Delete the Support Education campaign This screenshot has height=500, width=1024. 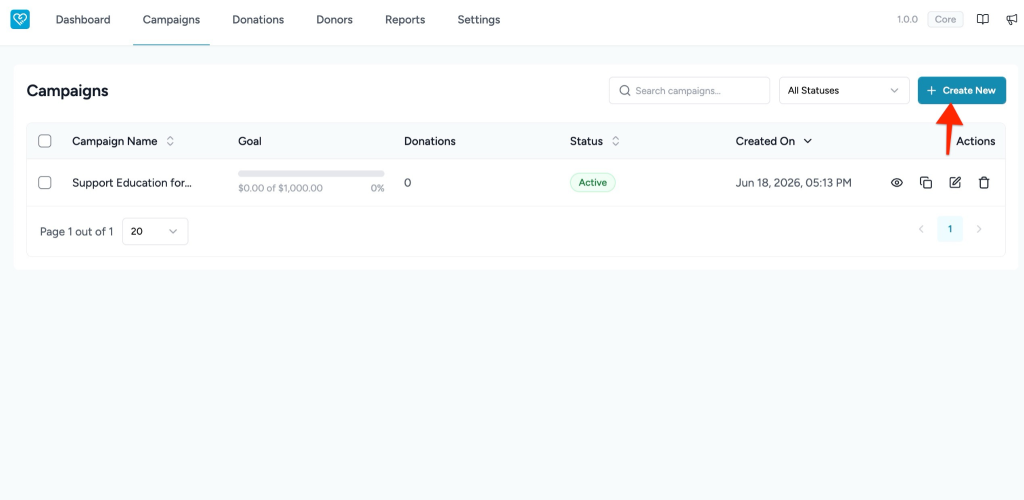pos(984,183)
